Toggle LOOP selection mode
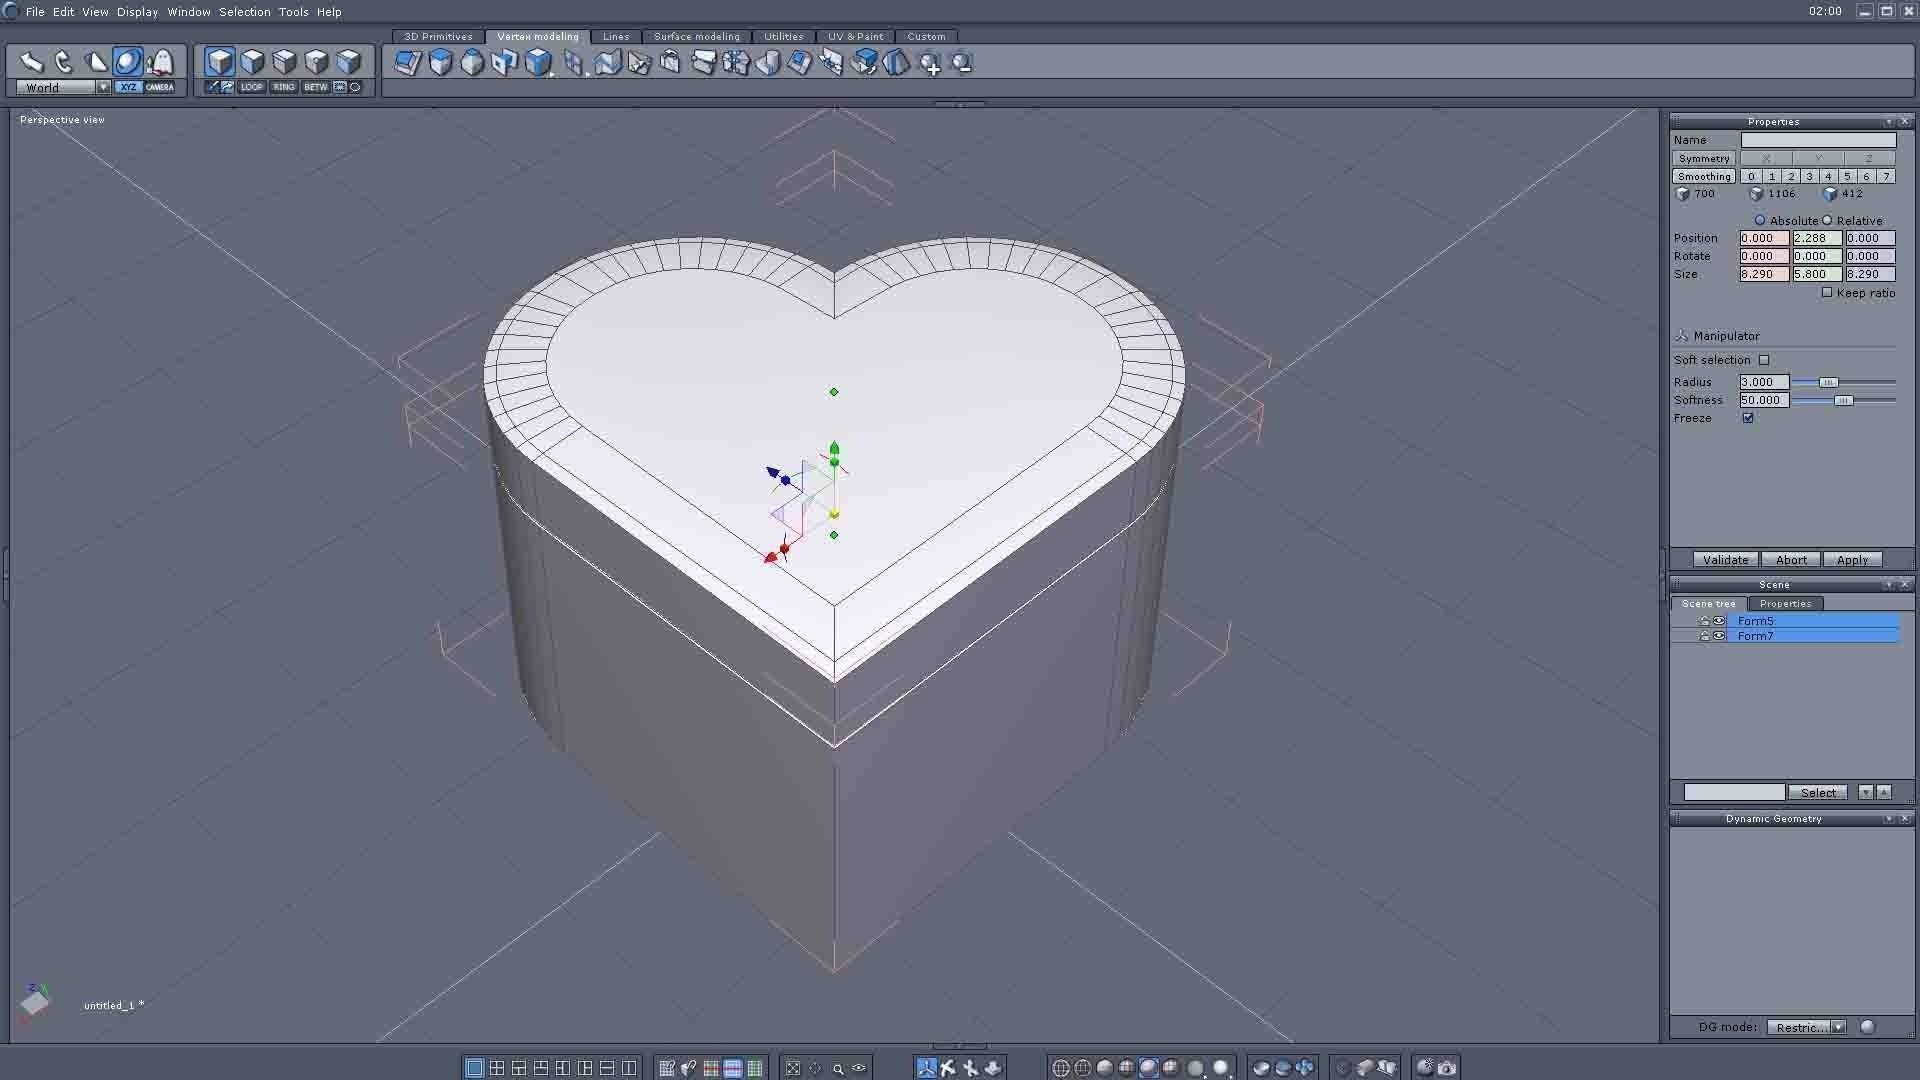 pyautogui.click(x=252, y=87)
